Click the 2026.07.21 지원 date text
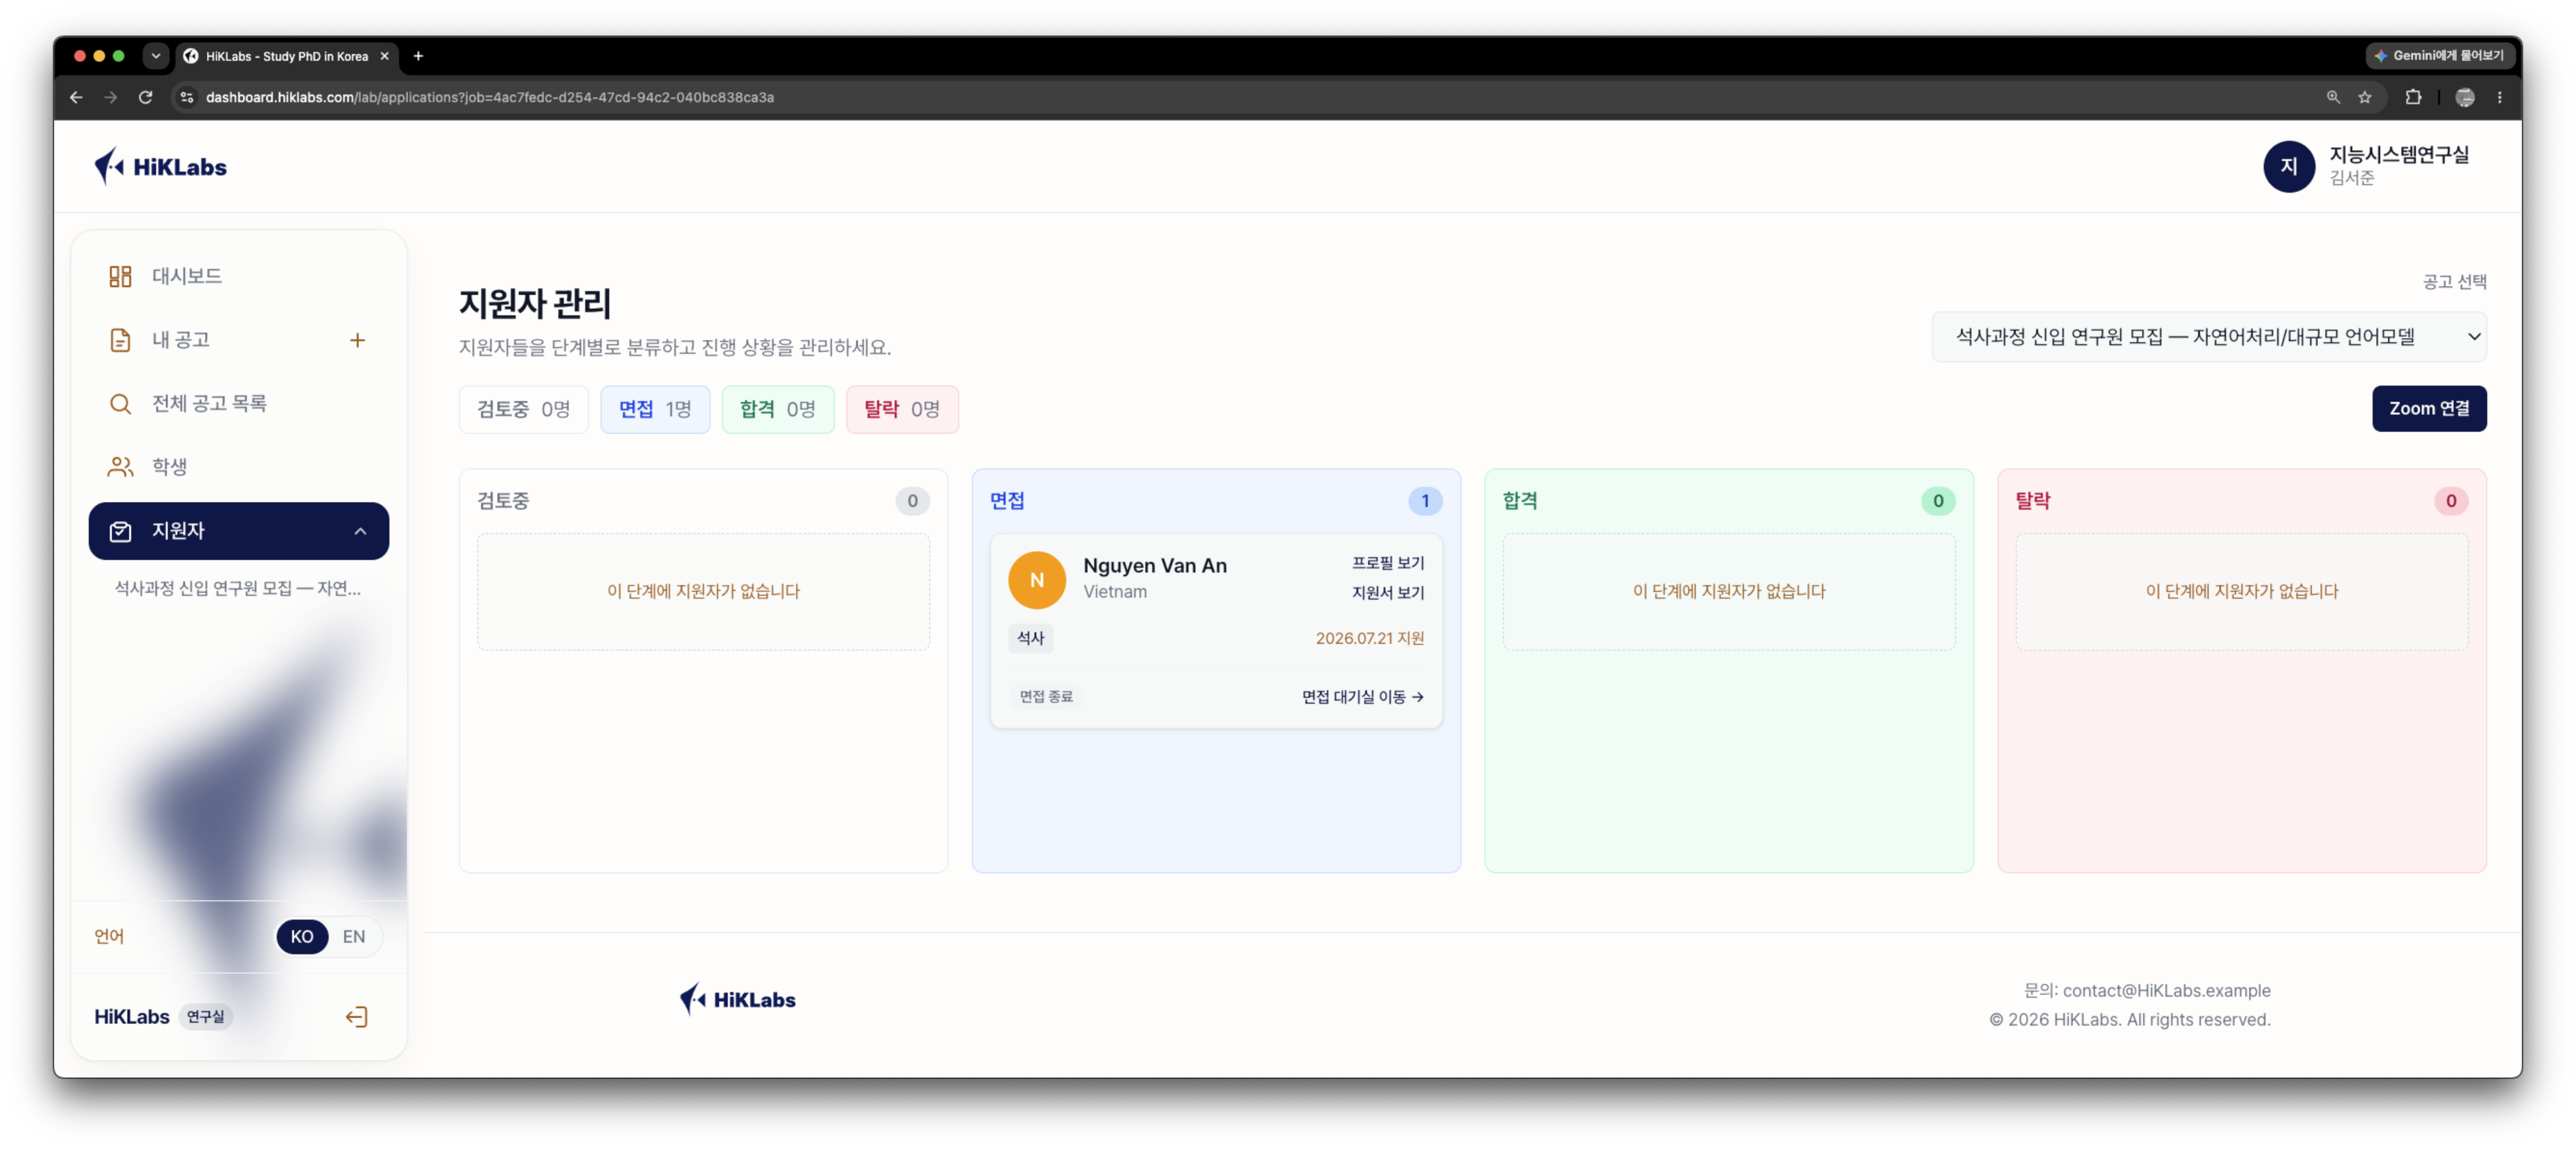Screen dimensions: 2576x1149 click(x=1369, y=638)
